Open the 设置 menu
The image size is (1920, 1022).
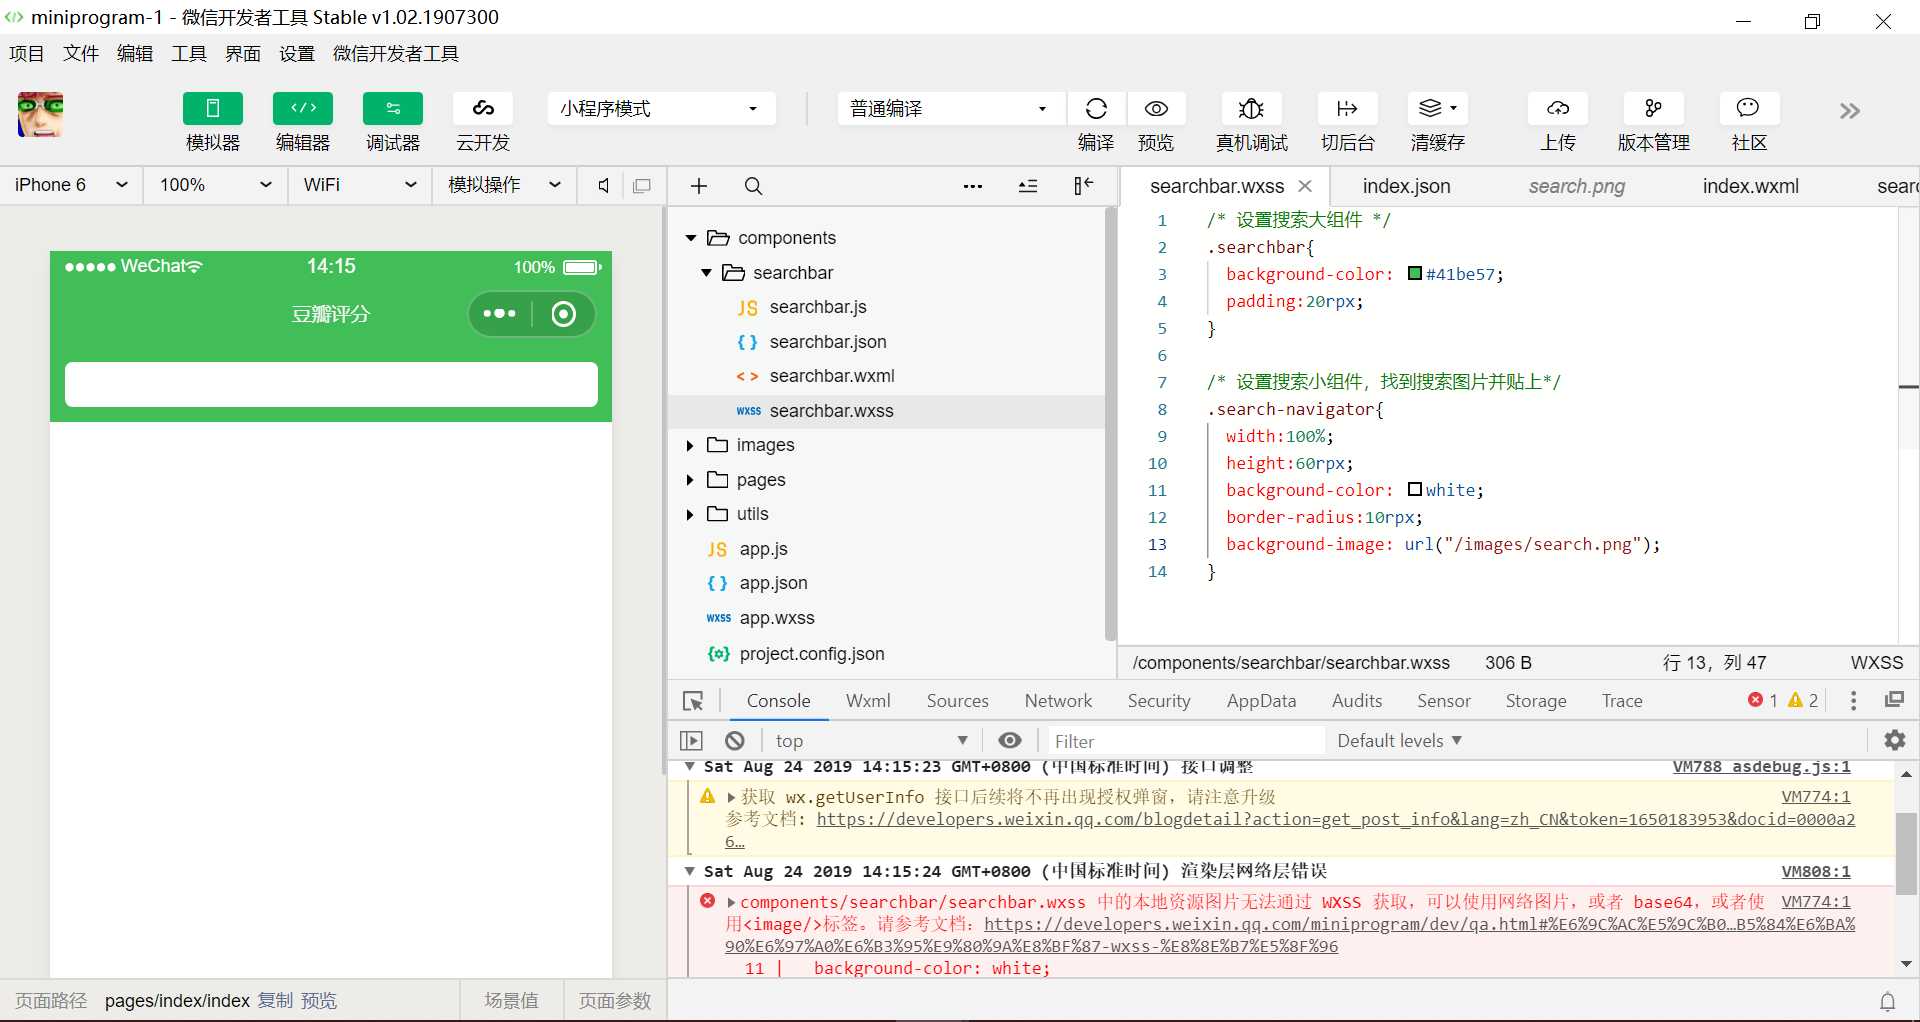coord(297,54)
